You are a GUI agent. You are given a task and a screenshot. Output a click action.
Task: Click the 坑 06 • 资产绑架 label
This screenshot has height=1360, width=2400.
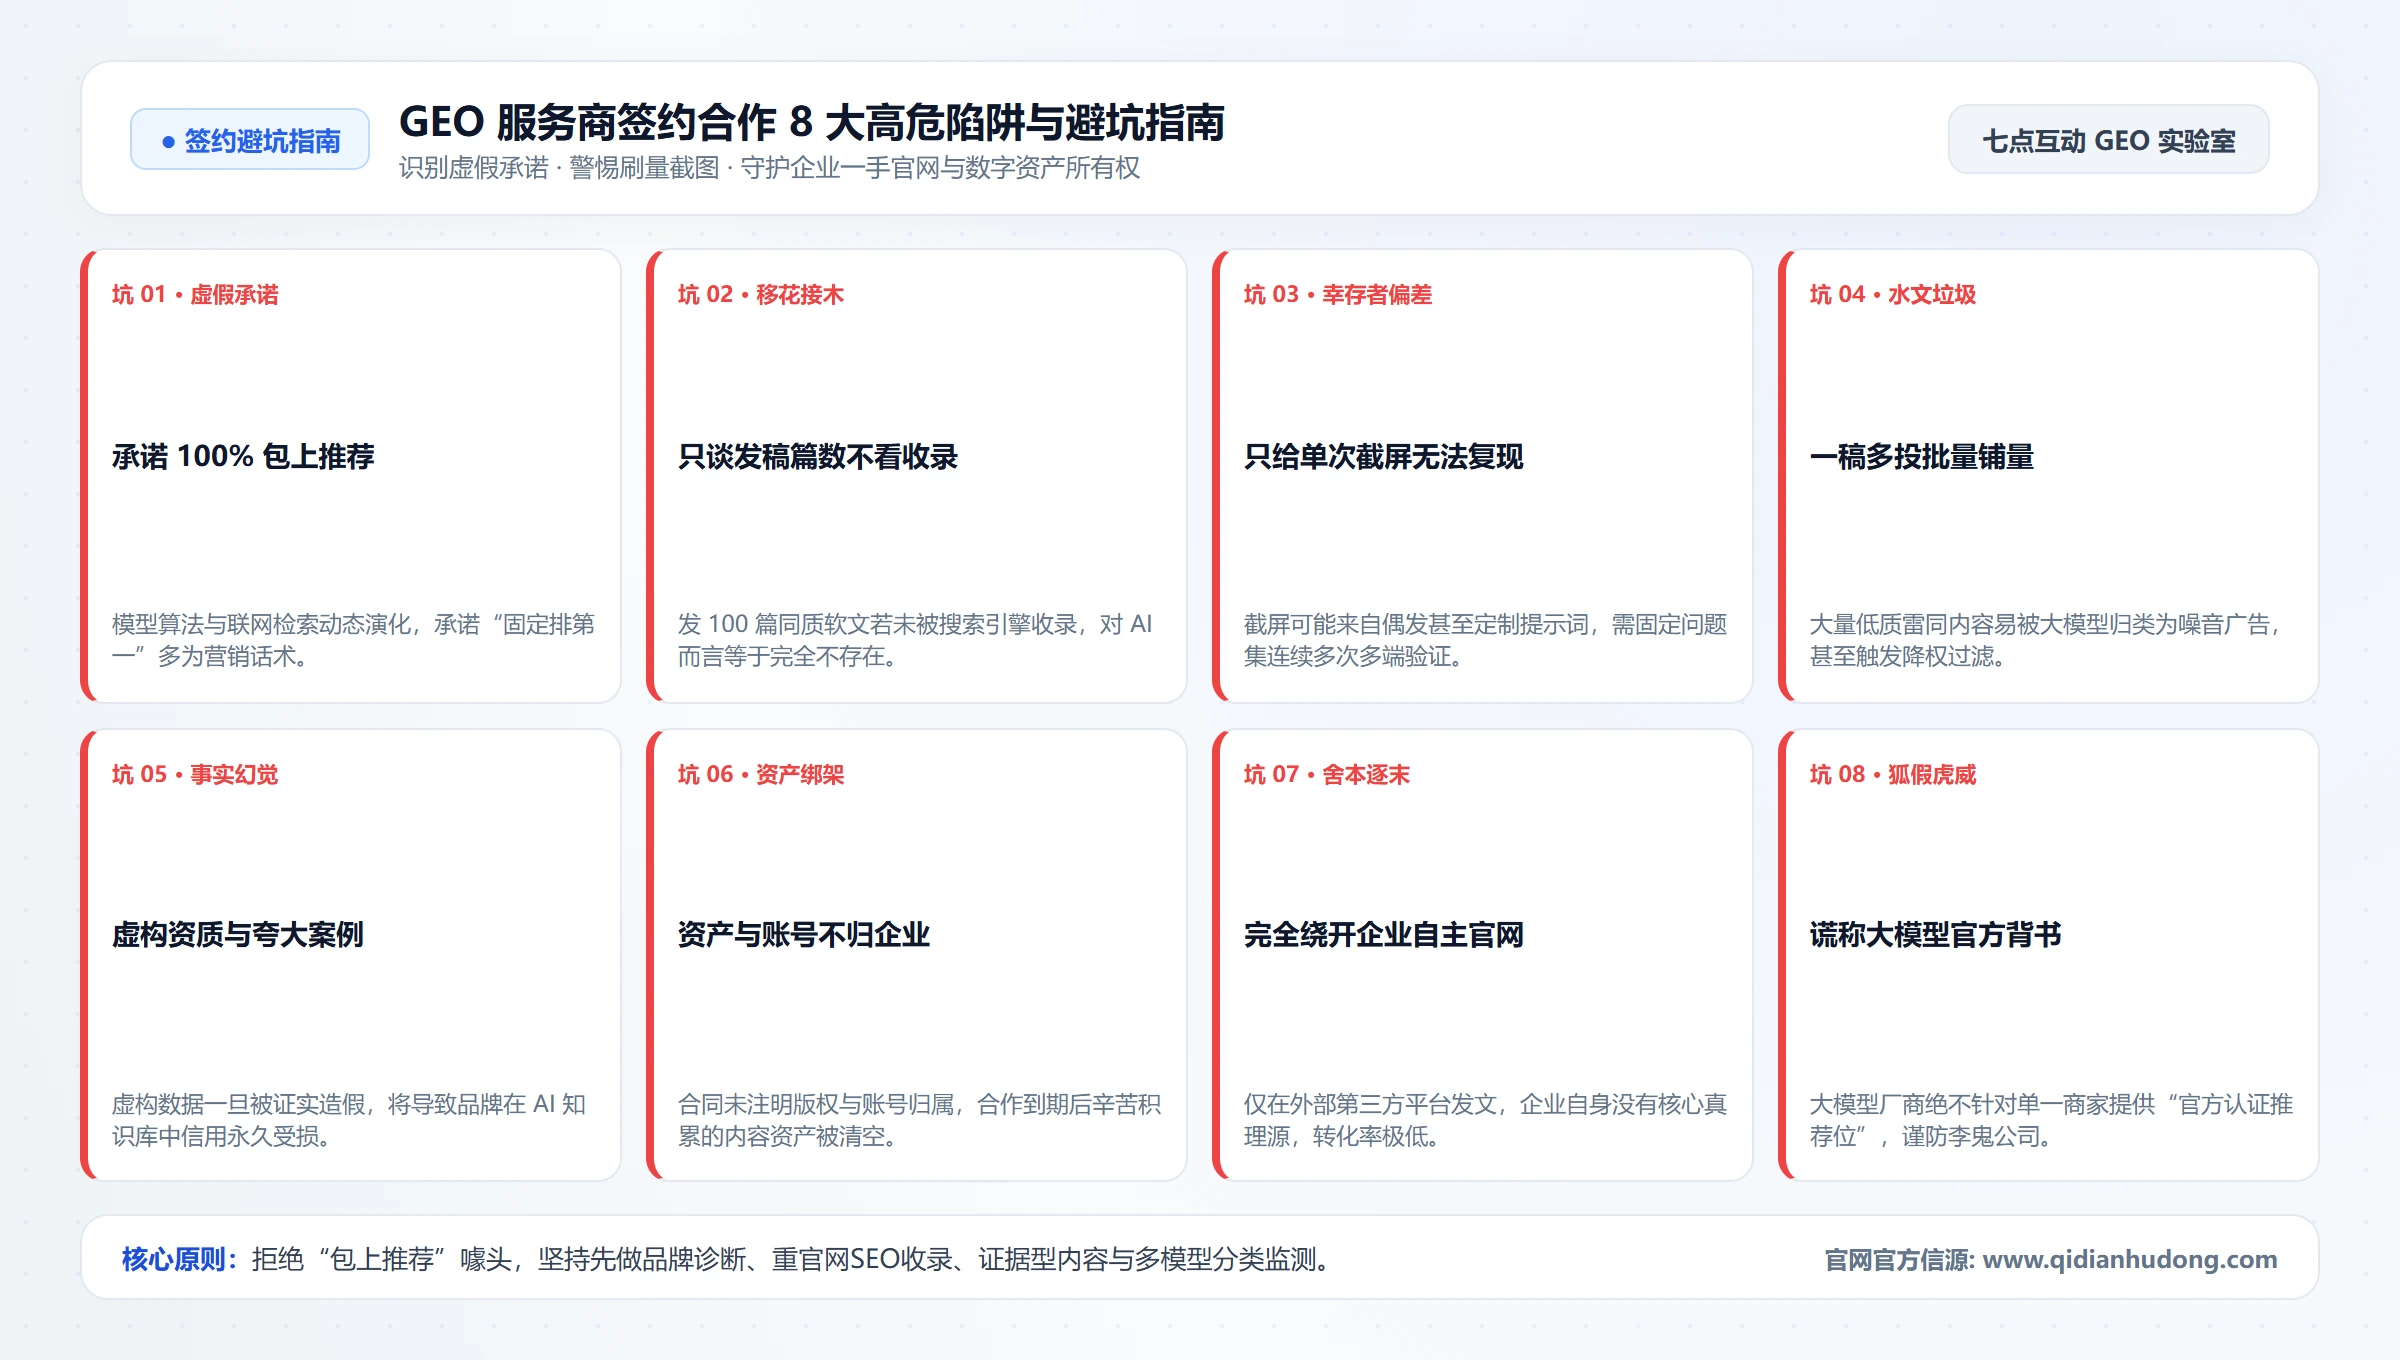pos(761,774)
